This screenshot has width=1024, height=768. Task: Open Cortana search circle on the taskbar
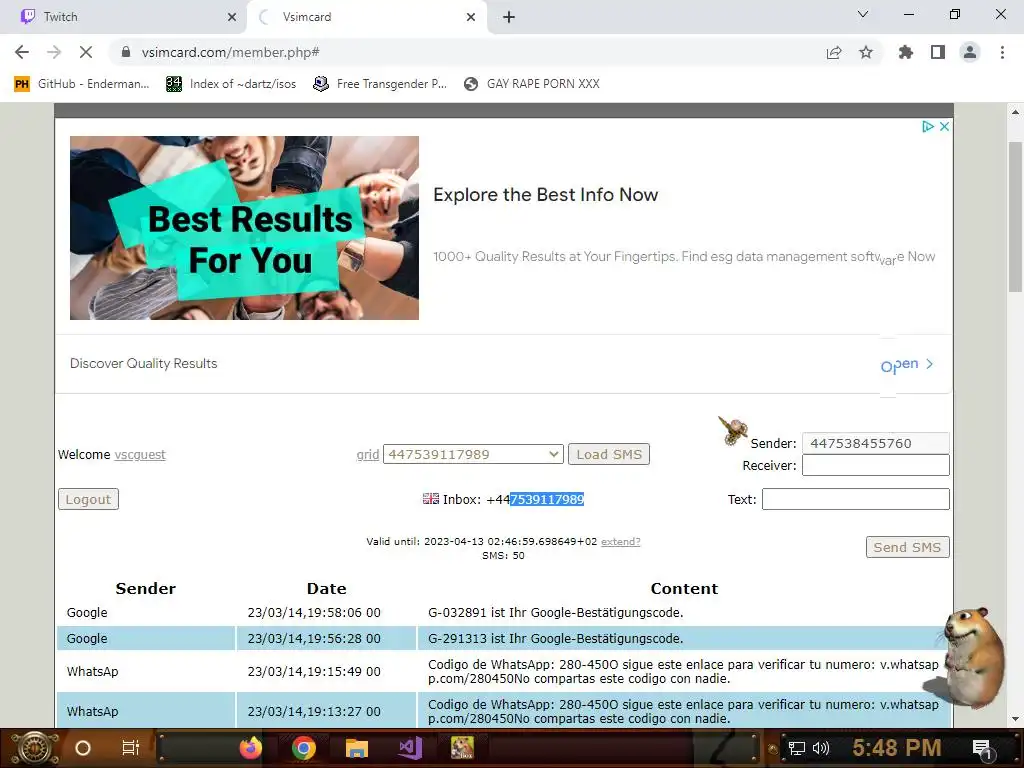pyautogui.click(x=82, y=748)
